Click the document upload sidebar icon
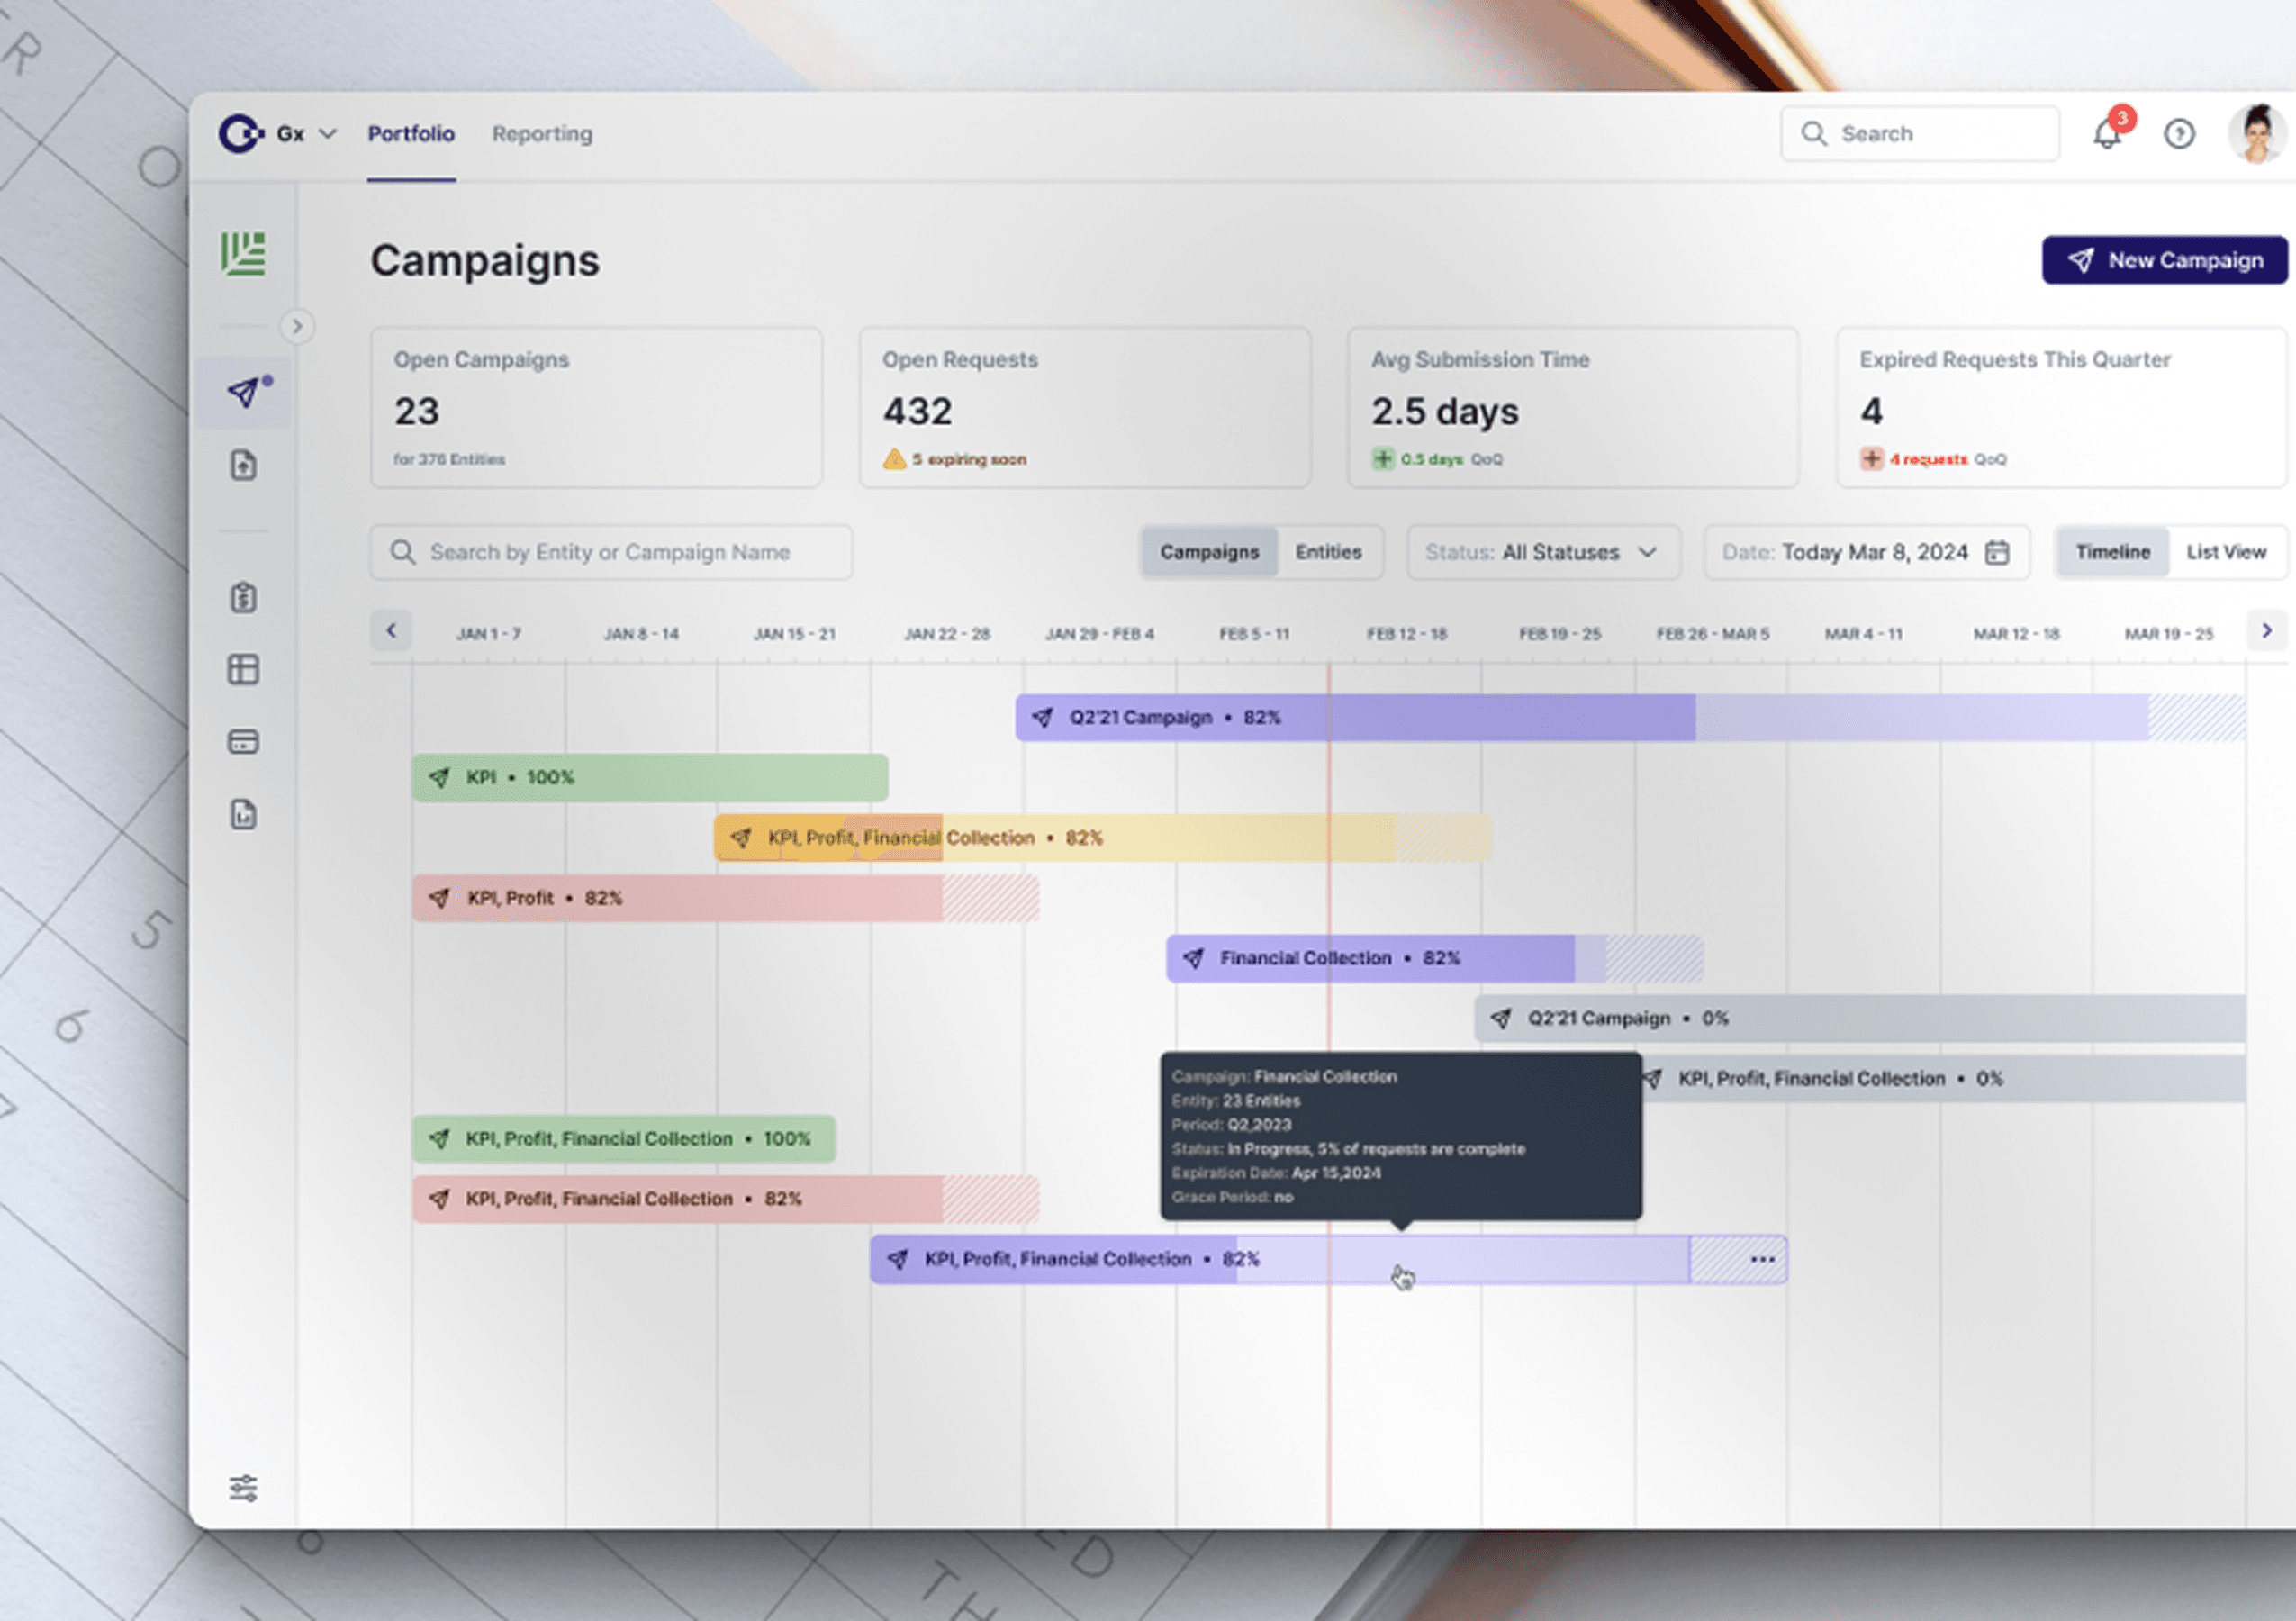This screenshot has width=2296, height=1621. tap(244, 465)
